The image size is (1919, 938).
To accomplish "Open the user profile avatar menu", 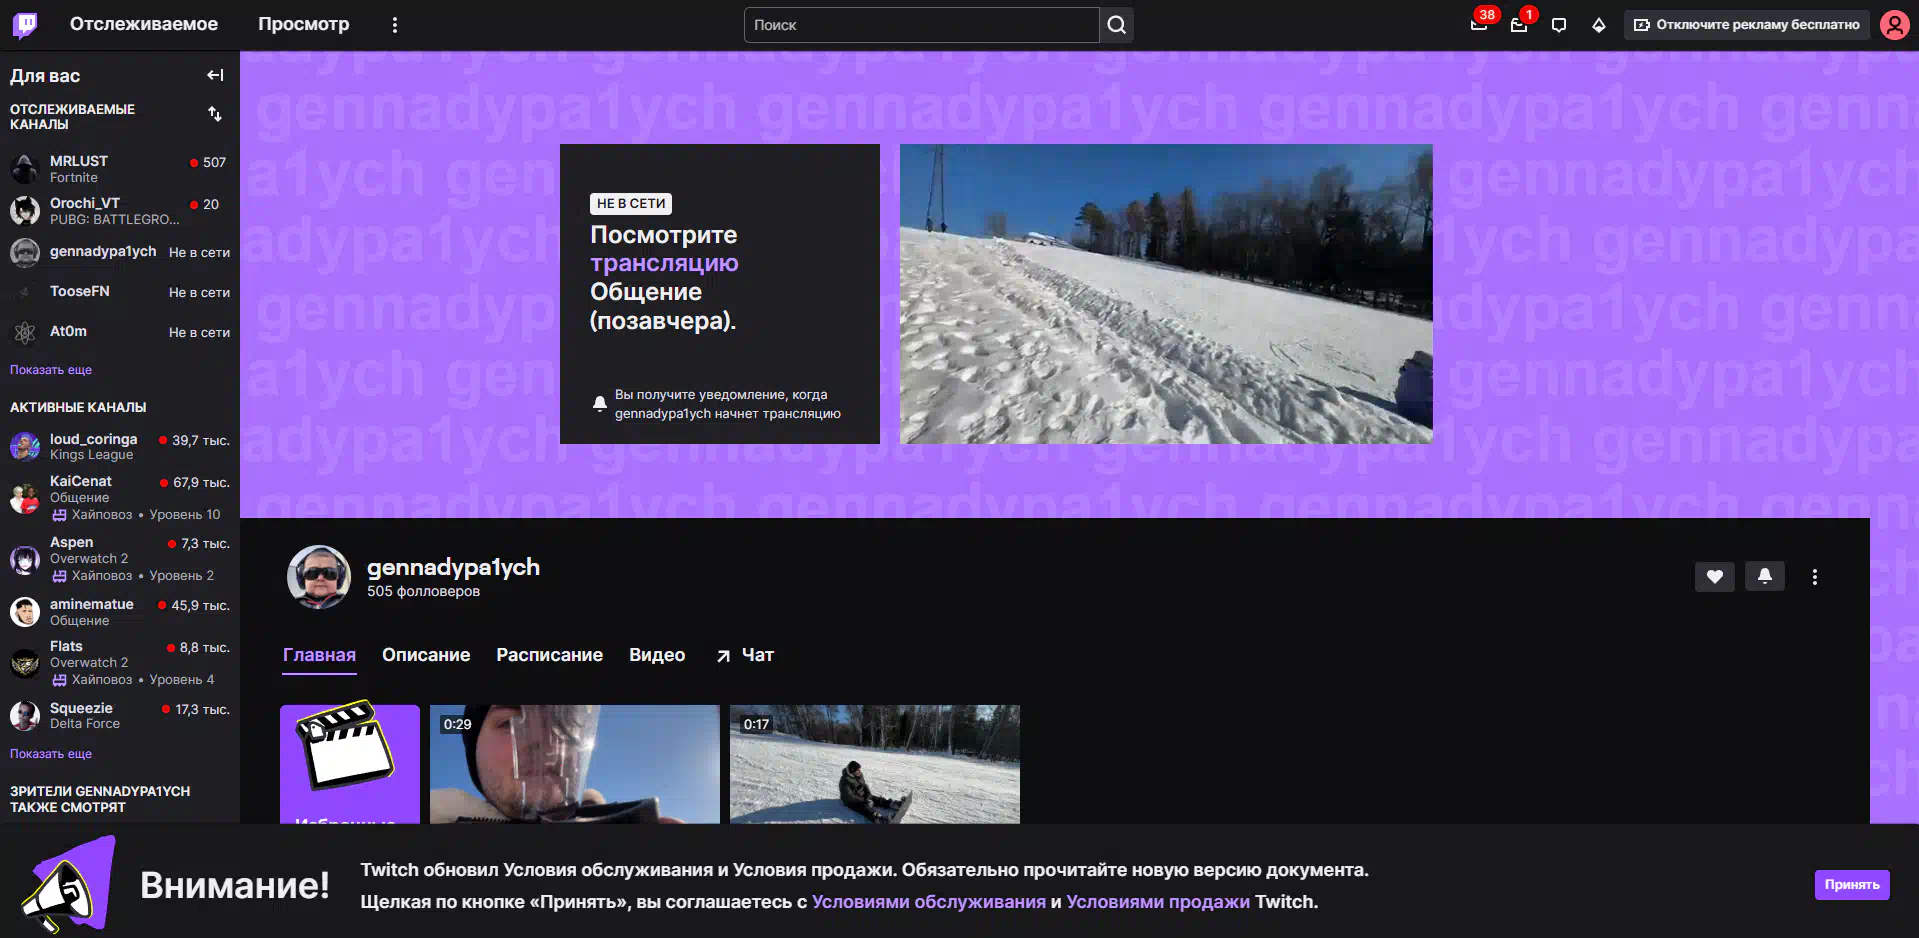I will tap(1895, 25).
